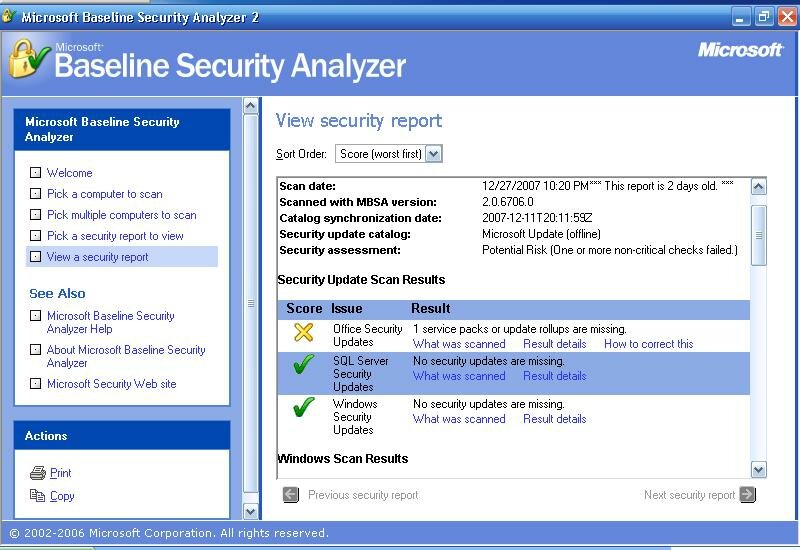The width and height of the screenshot is (800, 550).
Task: Click Next security report text
Action: [689, 495]
